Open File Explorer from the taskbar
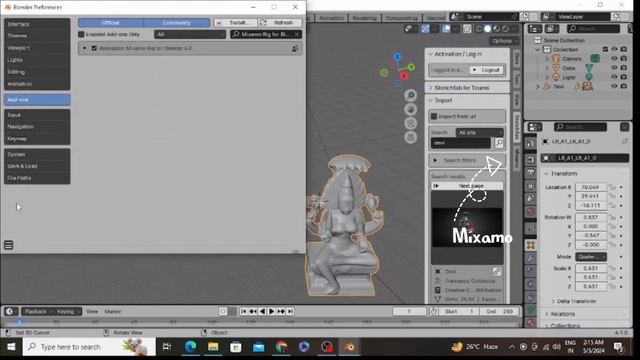This screenshot has width=640, height=360. click(213, 347)
